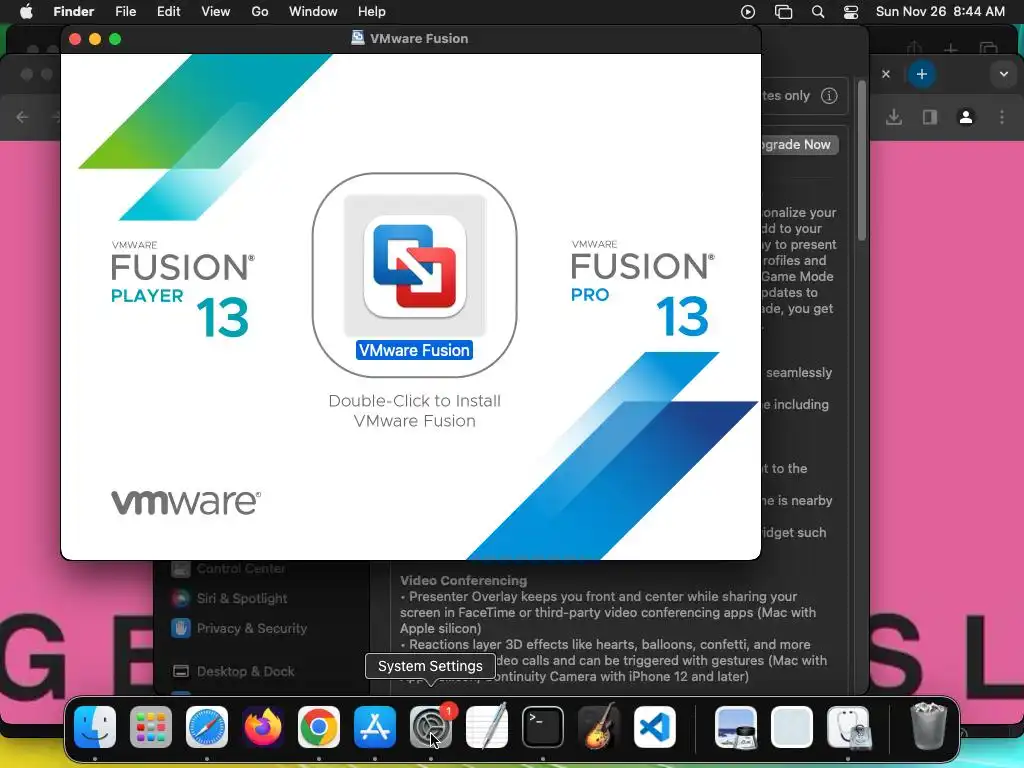Launch Safari from the Dock
This screenshot has height=768, width=1024.
(x=207, y=727)
